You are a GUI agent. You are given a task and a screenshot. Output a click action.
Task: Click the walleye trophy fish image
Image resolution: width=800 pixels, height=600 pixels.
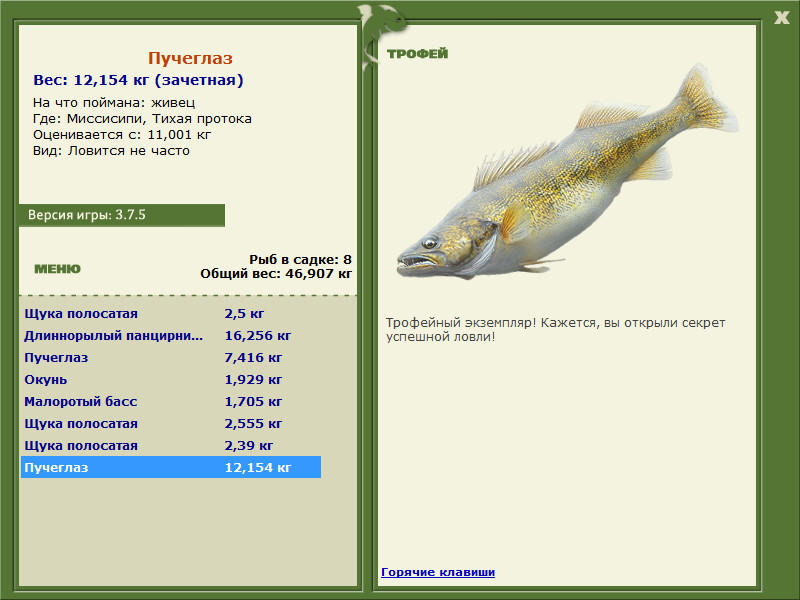click(566, 173)
